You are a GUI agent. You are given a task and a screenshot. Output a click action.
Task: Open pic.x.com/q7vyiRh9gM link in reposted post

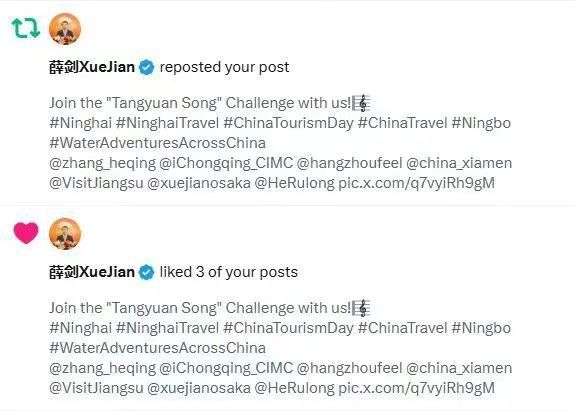click(x=416, y=183)
